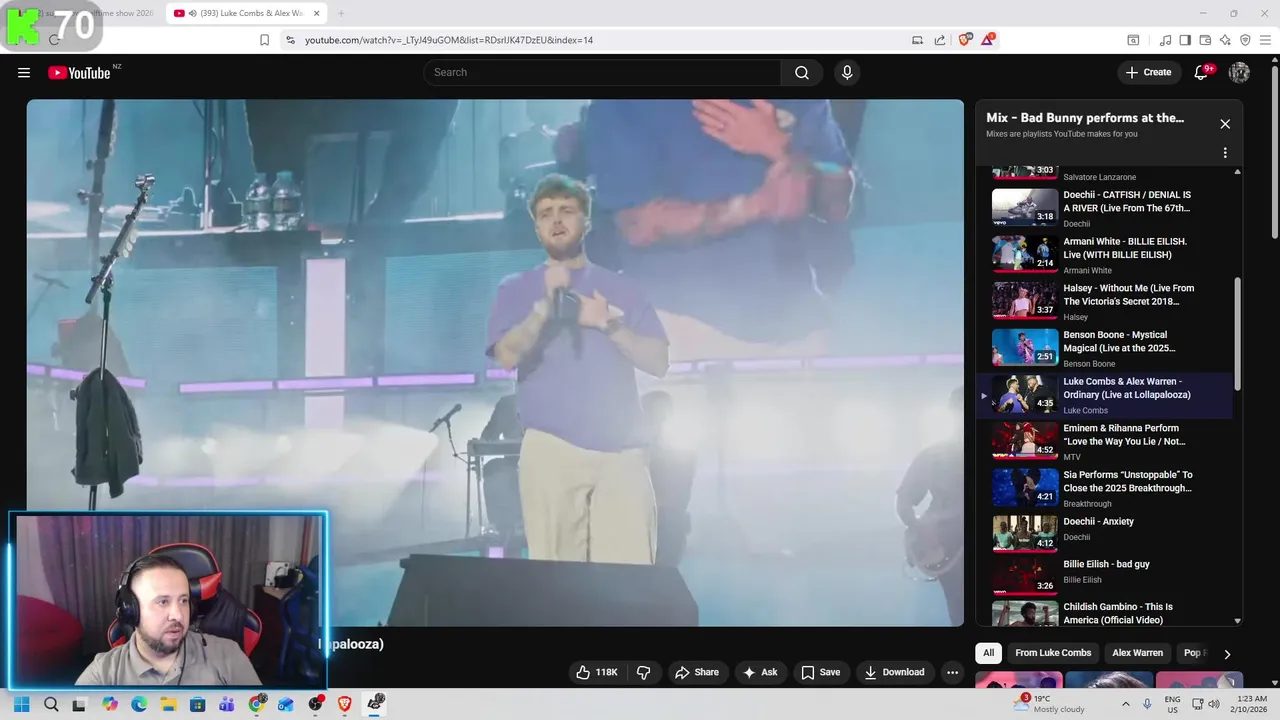Play Billie Eilish bad guy video
Screen dimensions: 1280x720
[x=1105, y=575]
